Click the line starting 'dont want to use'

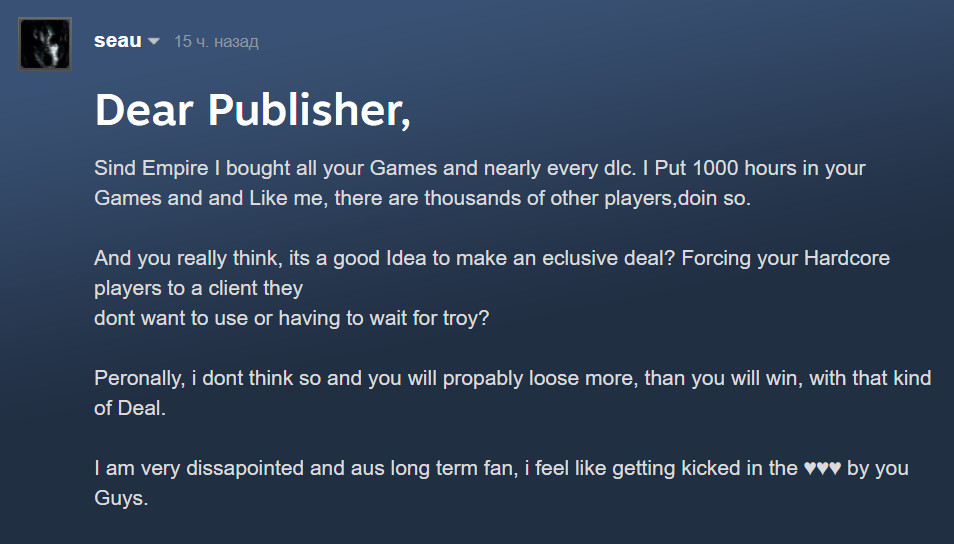[291, 318]
